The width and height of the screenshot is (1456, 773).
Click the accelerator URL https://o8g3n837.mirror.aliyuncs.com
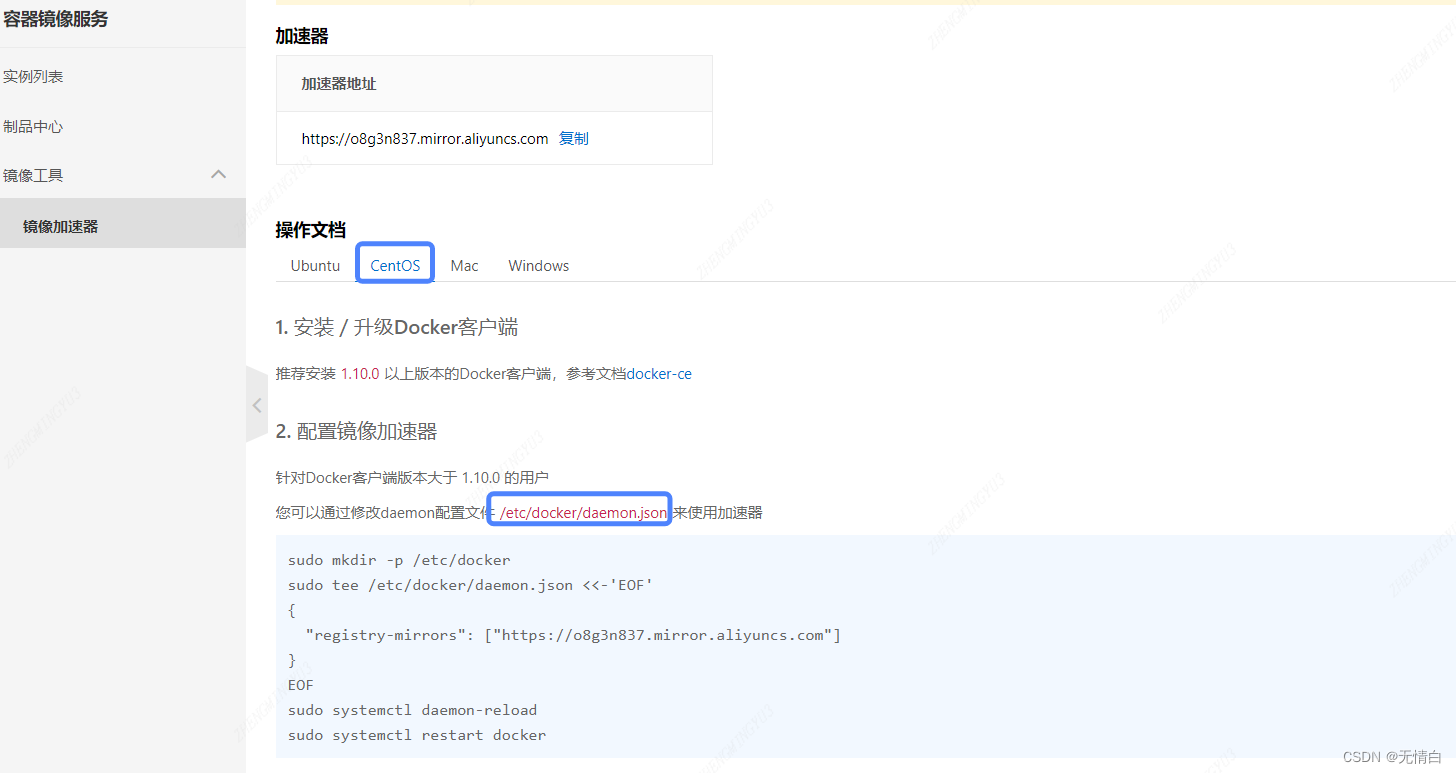425,138
